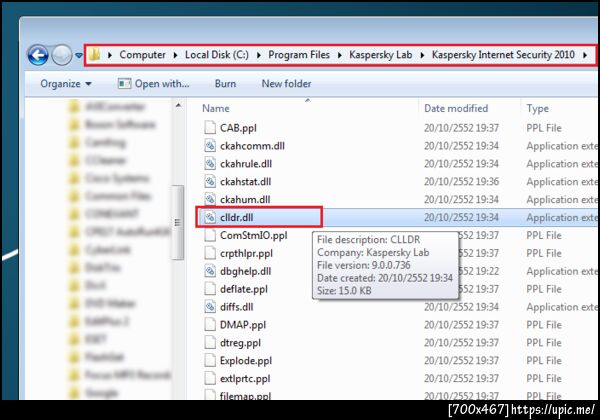Viewport: 600px width, 420px height.
Task: Select the CAB.ppl file icon
Action: pyautogui.click(x=210, y=127)
